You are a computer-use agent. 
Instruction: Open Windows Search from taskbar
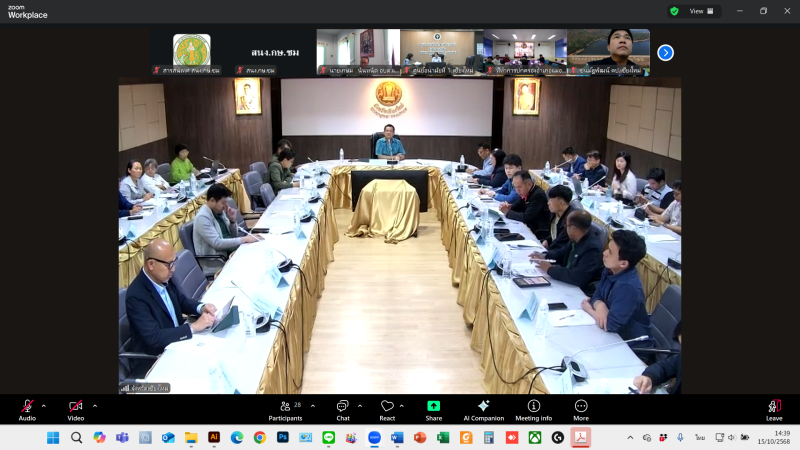click(76, 438)
